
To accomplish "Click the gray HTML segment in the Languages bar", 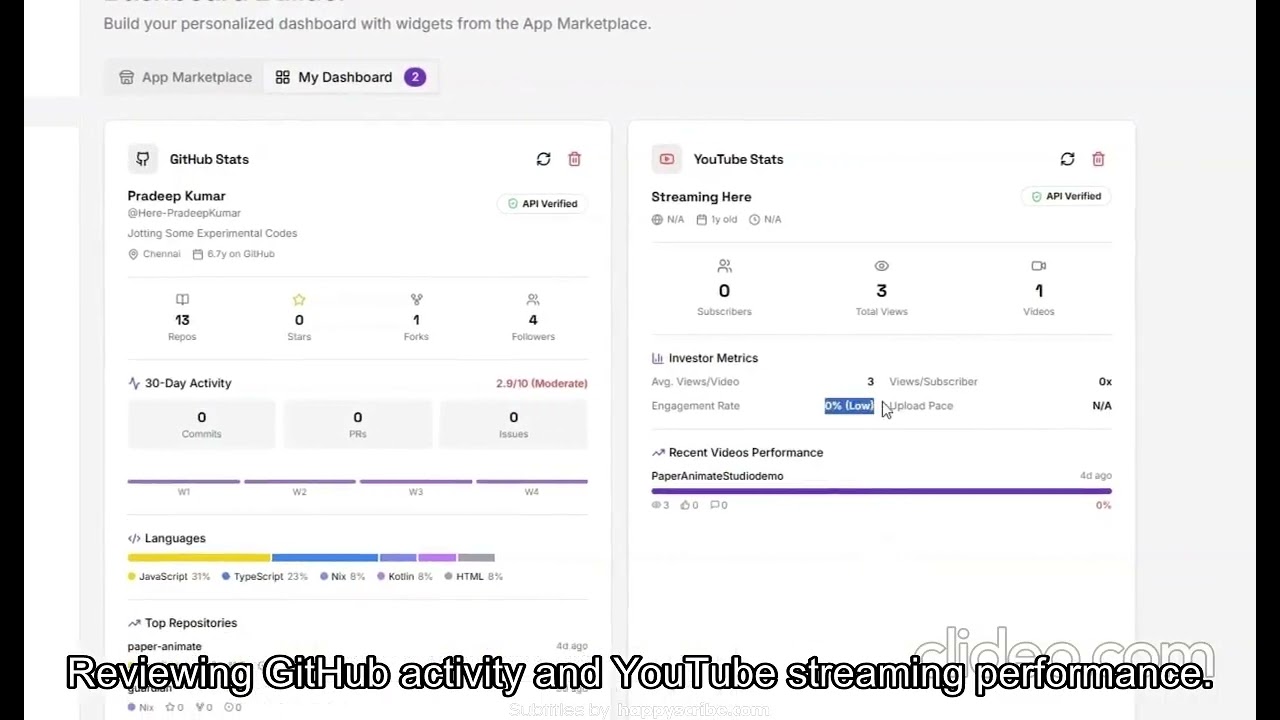I will pyautogui.click(x=476, y=558).
